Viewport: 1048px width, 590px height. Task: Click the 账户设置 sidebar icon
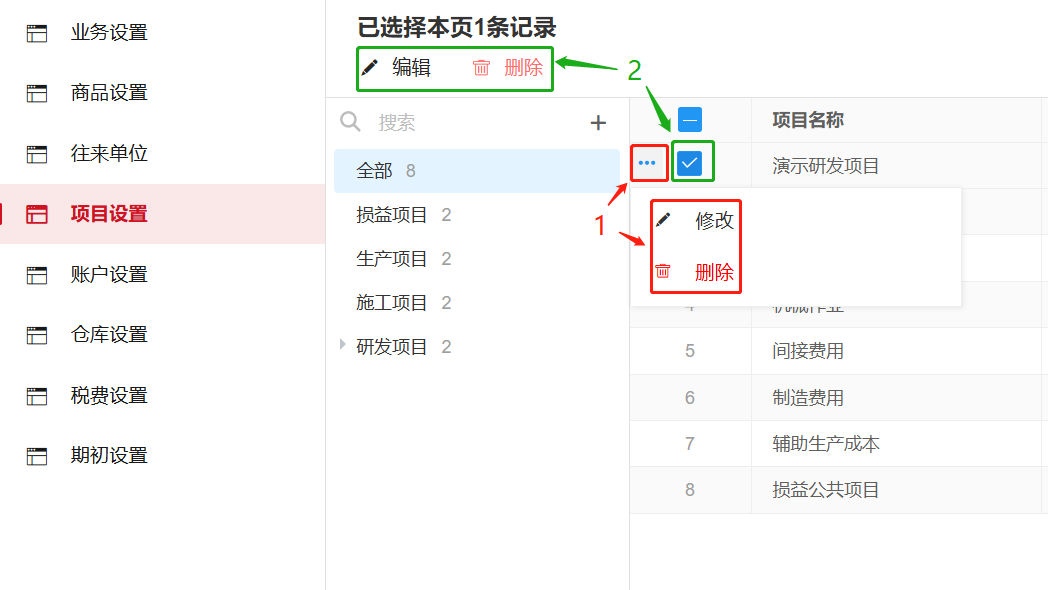[x=37, y=275]
